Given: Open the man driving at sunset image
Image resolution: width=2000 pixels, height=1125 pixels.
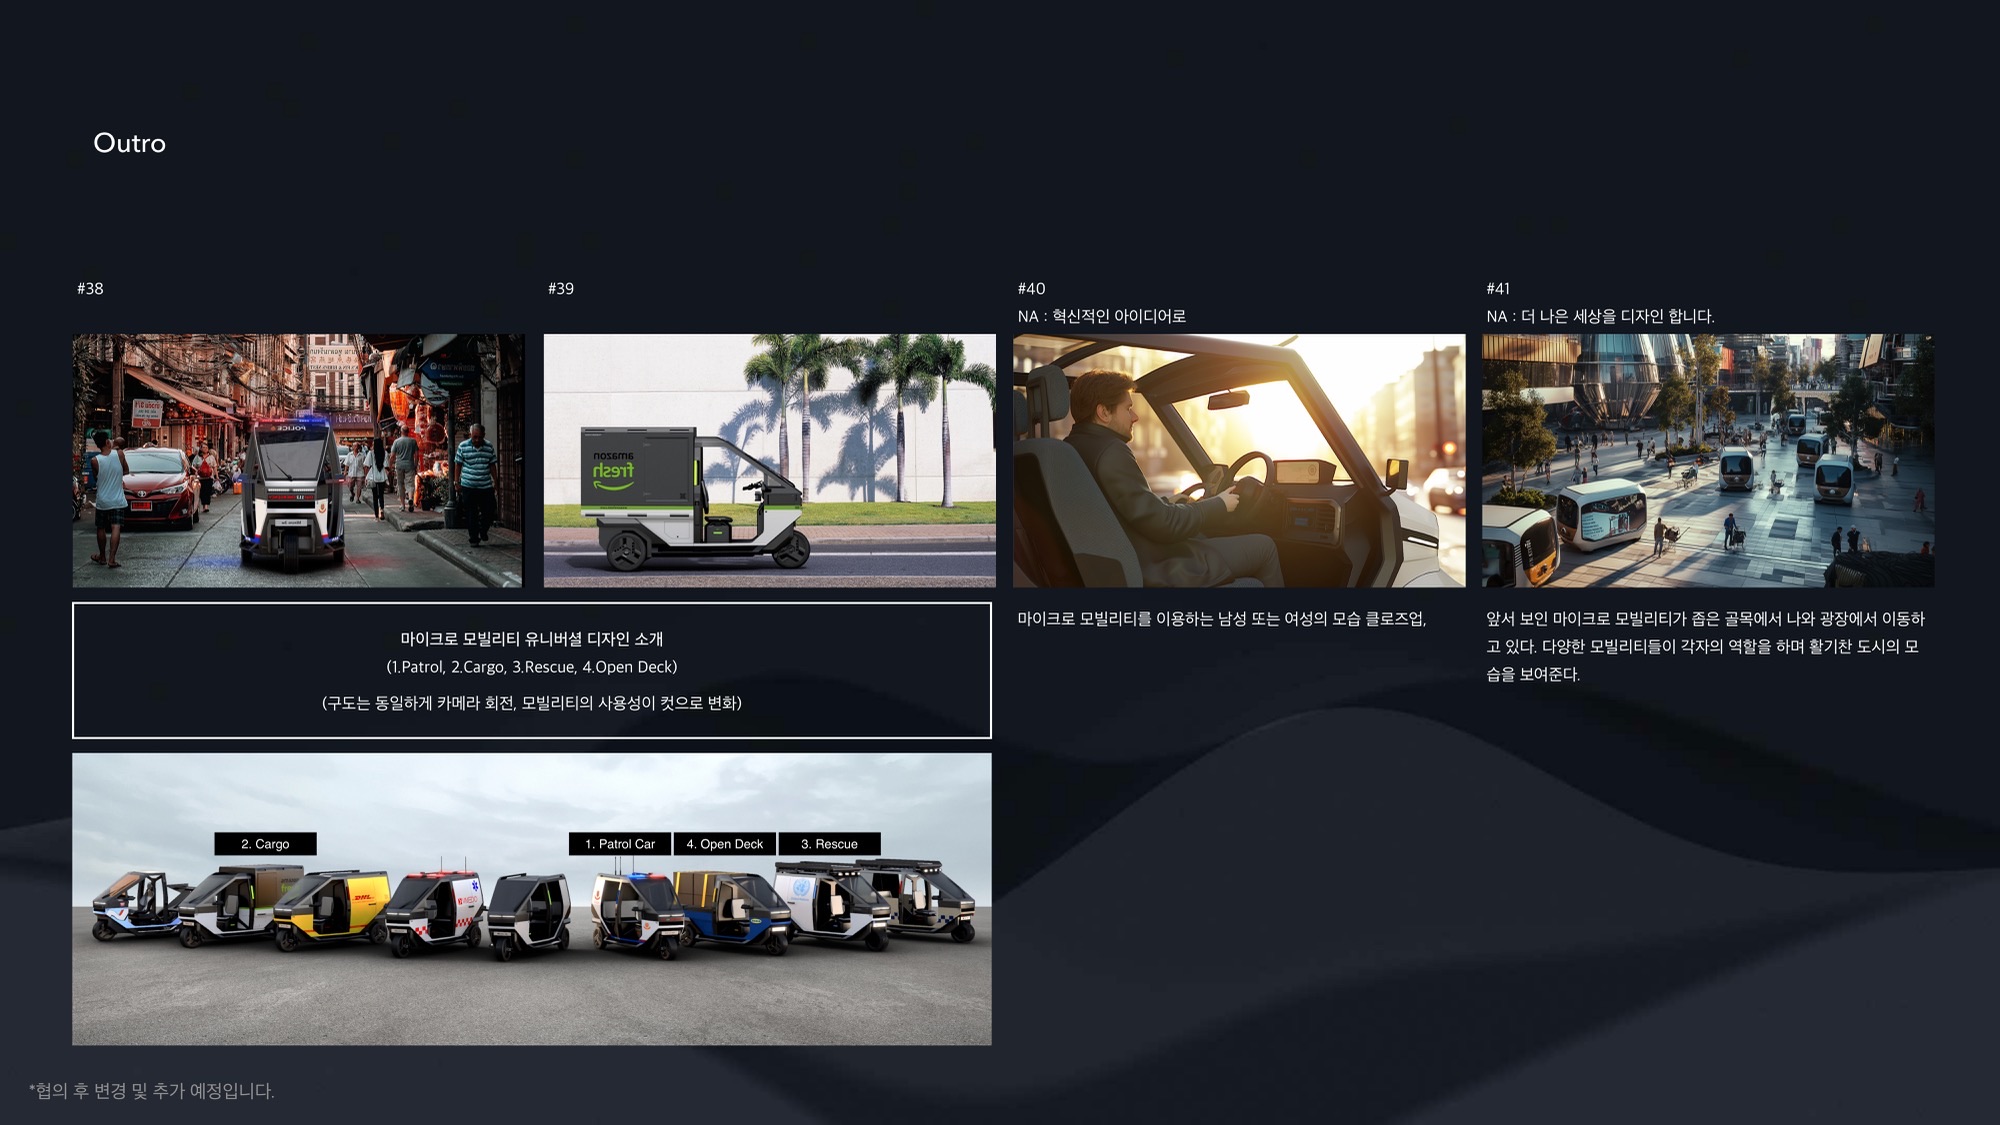Looking at the screenshot, I should [1239, 460].
